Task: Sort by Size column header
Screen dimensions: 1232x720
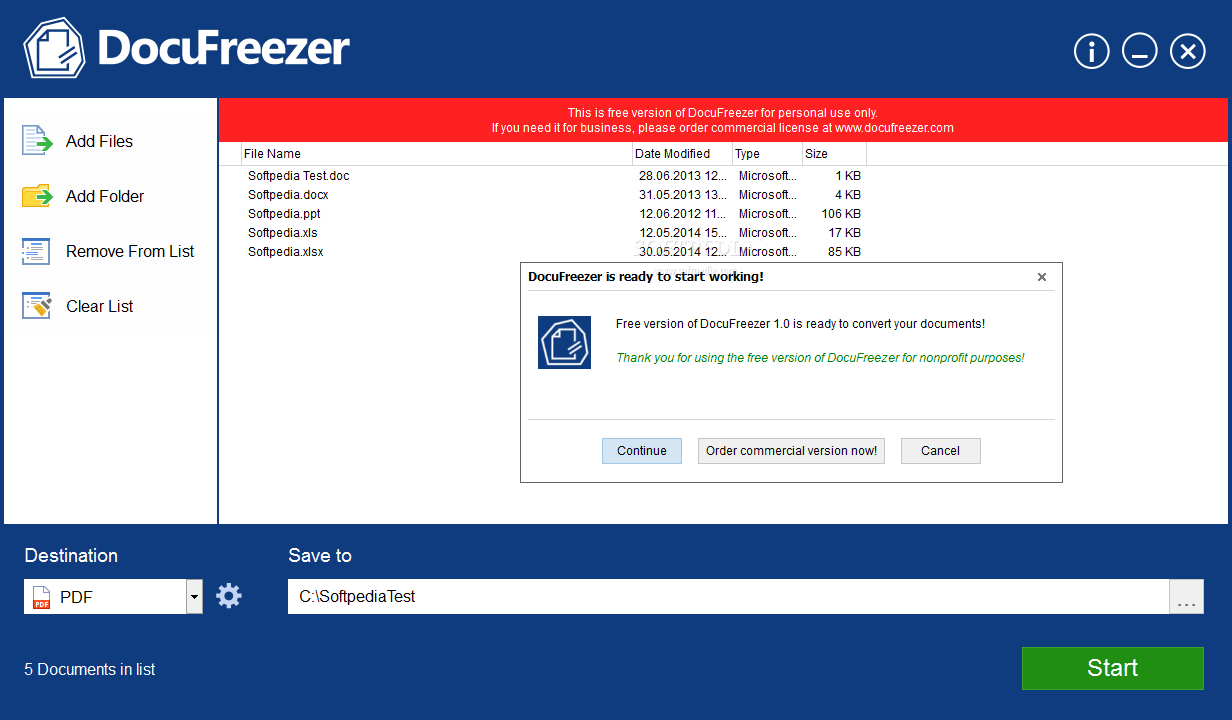Action: point(834,154)
